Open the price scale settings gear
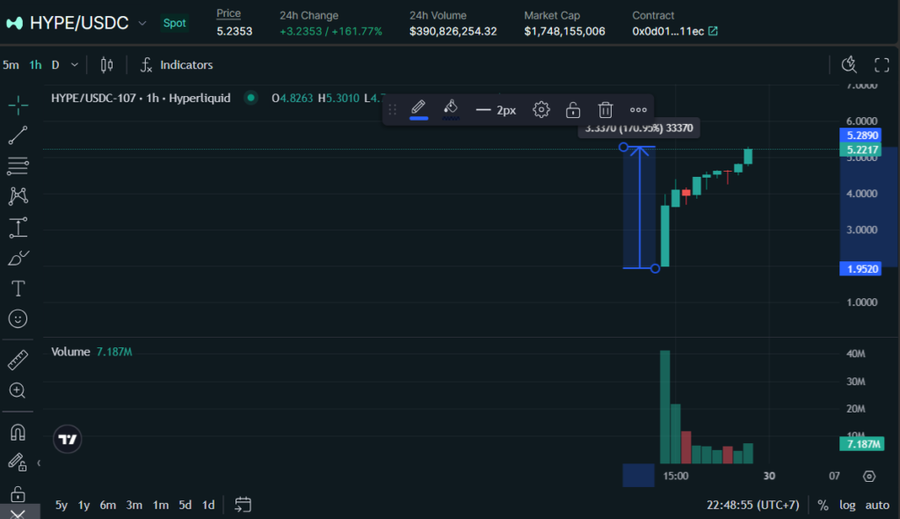The image size is (900, 519). pos(869,476)
